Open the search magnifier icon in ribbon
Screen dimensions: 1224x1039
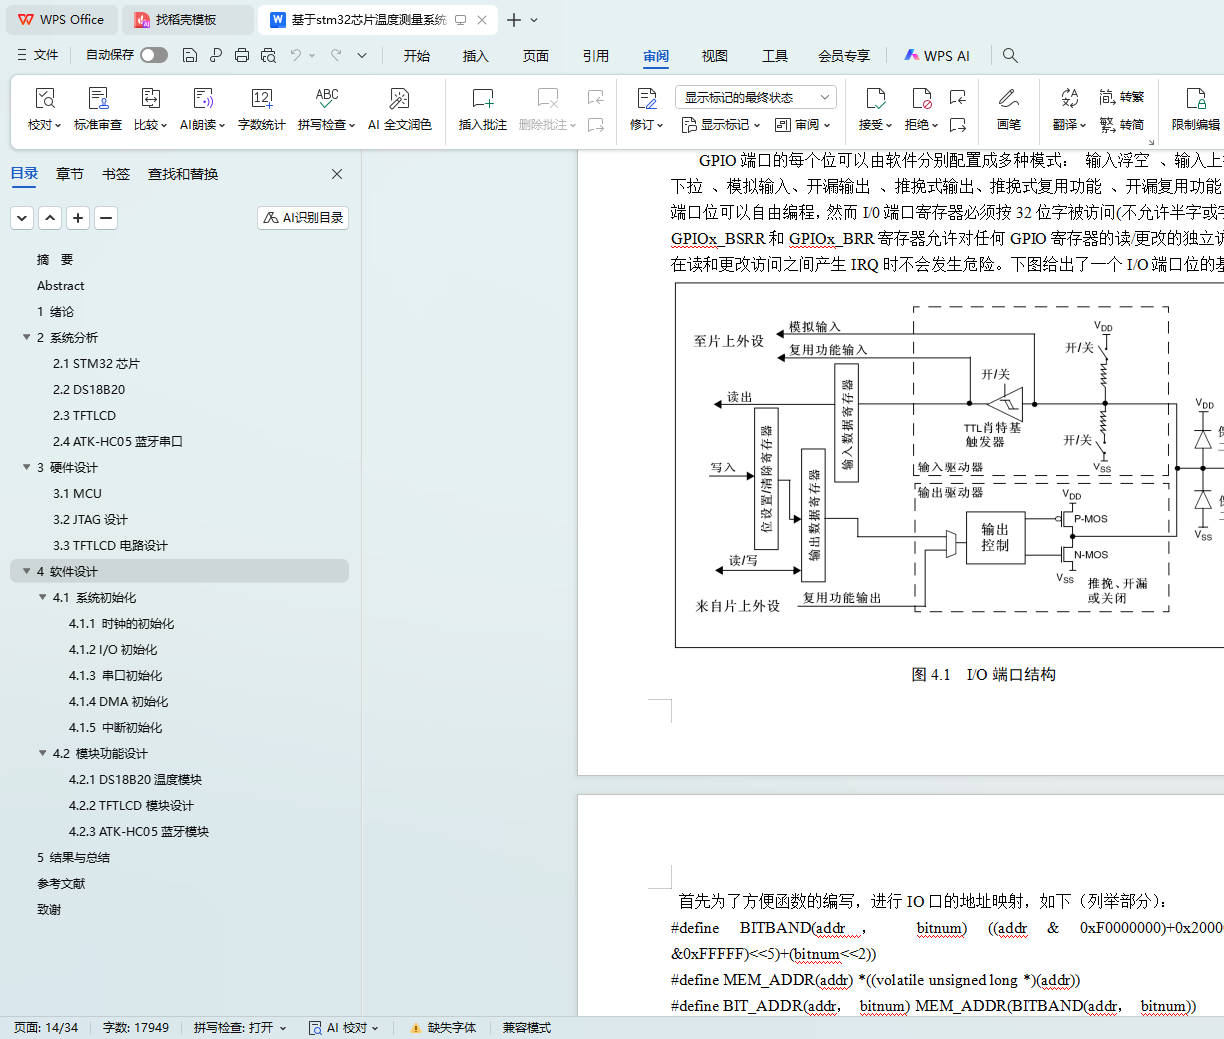coord(1010,56)
